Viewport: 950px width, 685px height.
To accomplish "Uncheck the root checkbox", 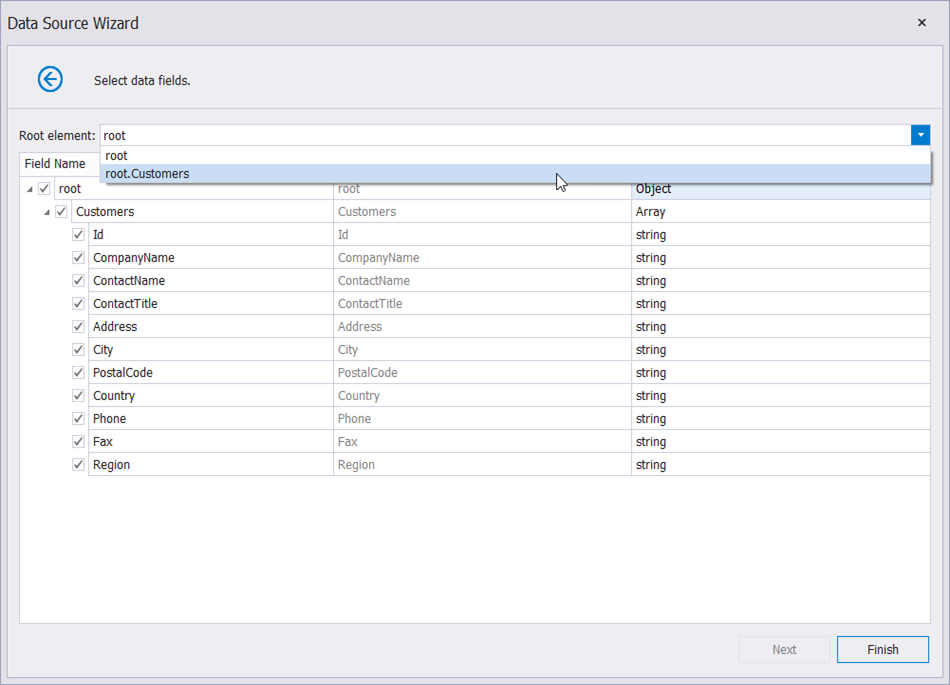I will [44, 189].
